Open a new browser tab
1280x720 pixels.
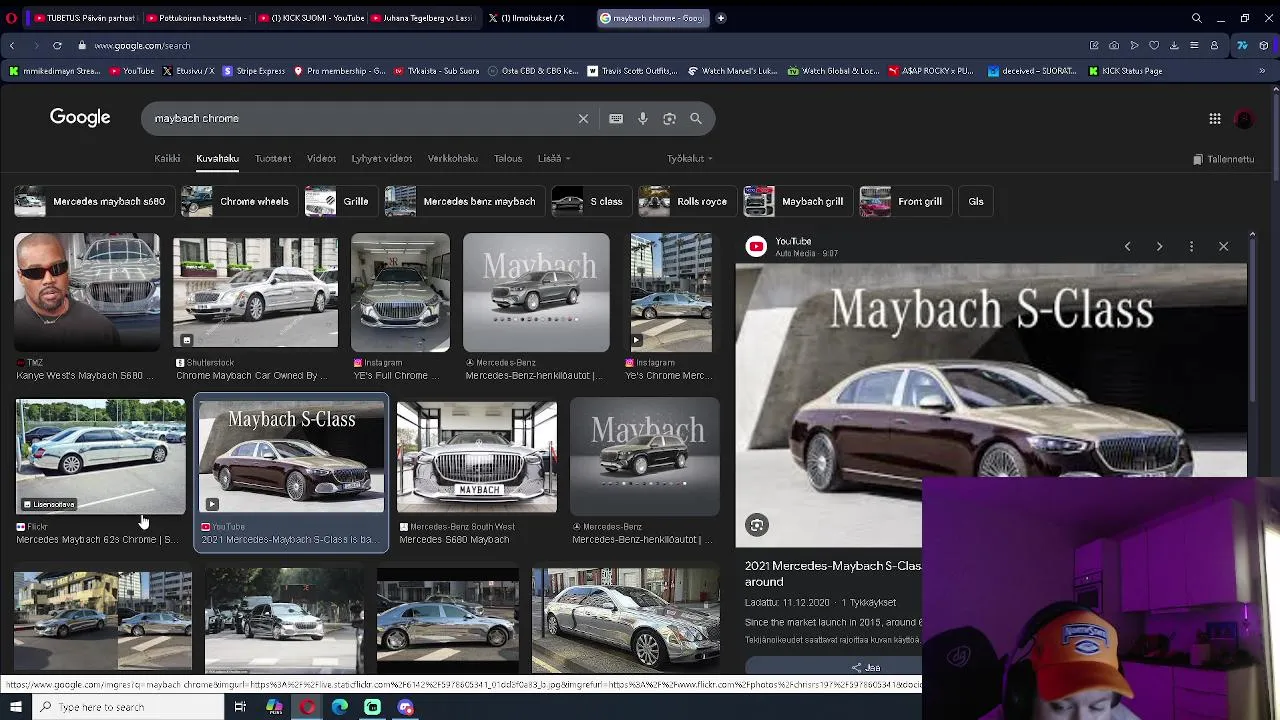pos(720,18)
